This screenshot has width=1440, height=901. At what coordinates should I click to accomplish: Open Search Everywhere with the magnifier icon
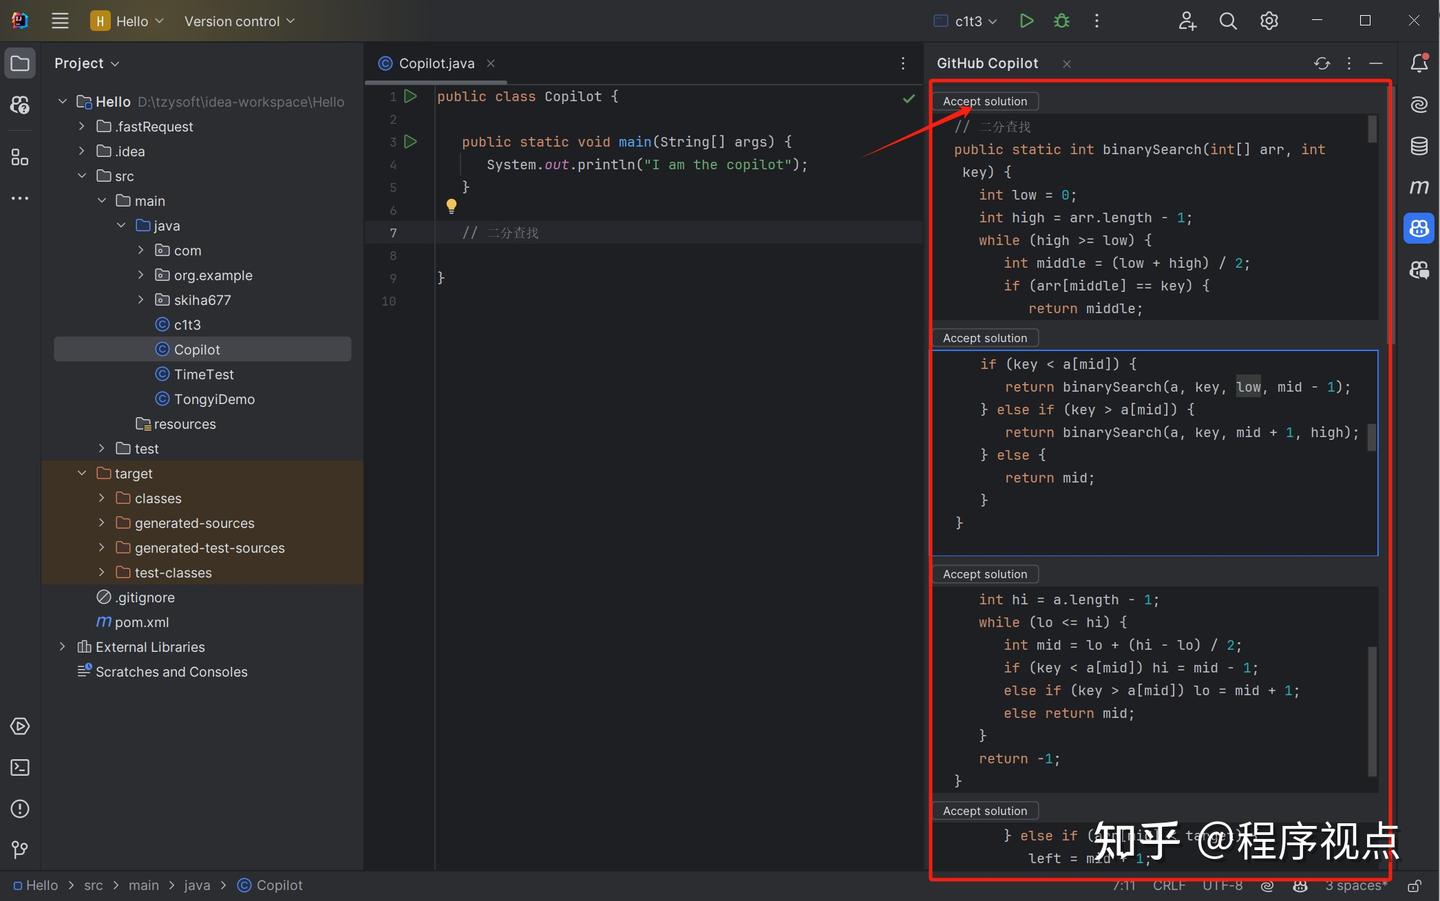coord(1228,20)
